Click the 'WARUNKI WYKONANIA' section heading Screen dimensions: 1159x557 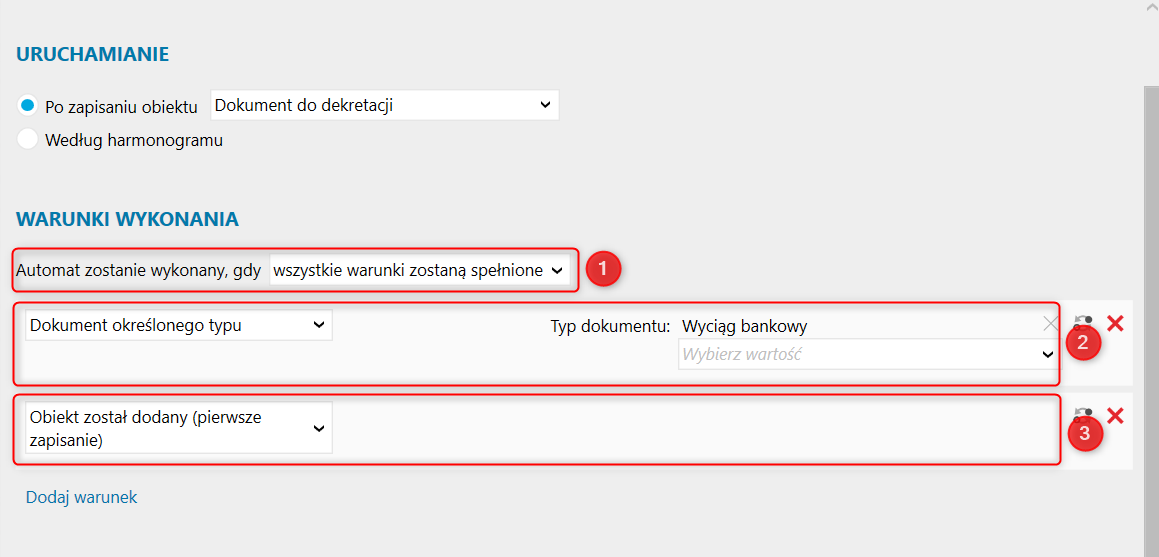pos(127,219)
